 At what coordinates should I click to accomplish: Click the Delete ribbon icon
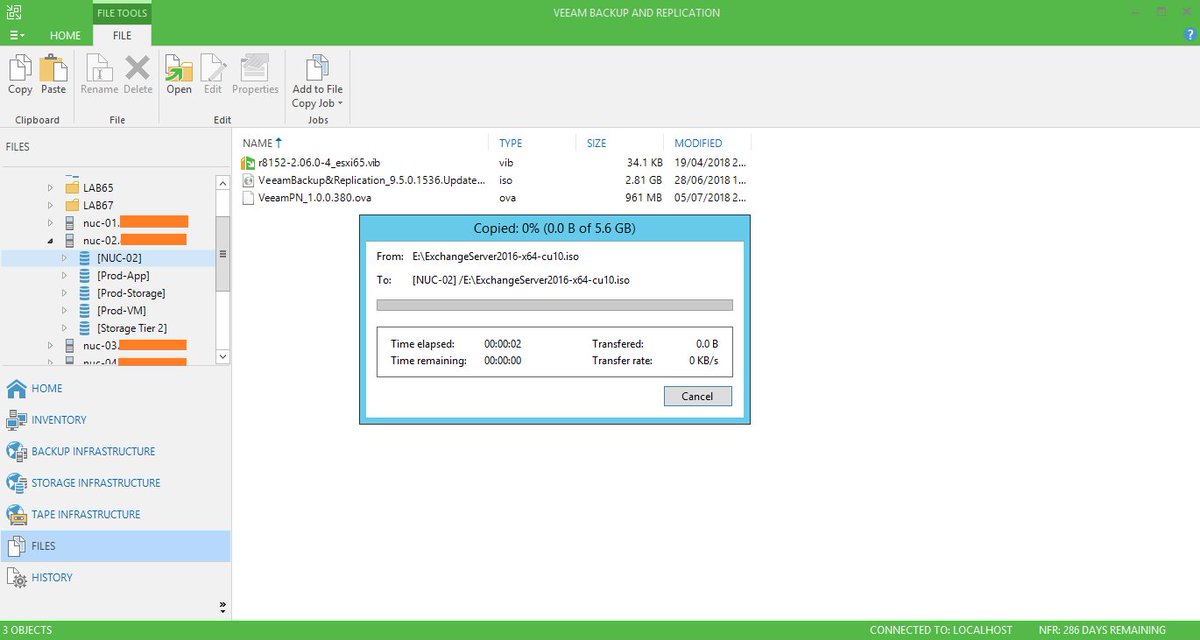coord(138,75)
